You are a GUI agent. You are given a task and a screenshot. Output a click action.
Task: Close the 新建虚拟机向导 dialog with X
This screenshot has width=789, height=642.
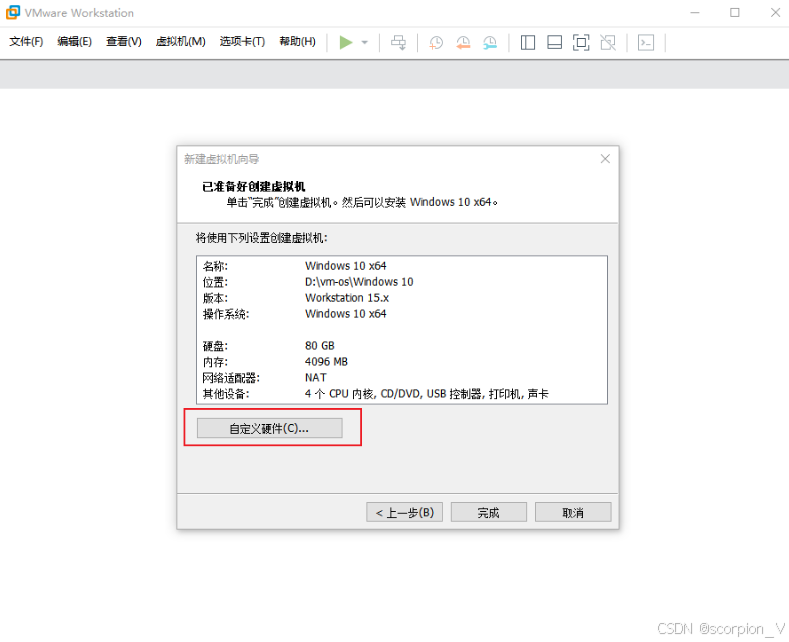[605, 159]
